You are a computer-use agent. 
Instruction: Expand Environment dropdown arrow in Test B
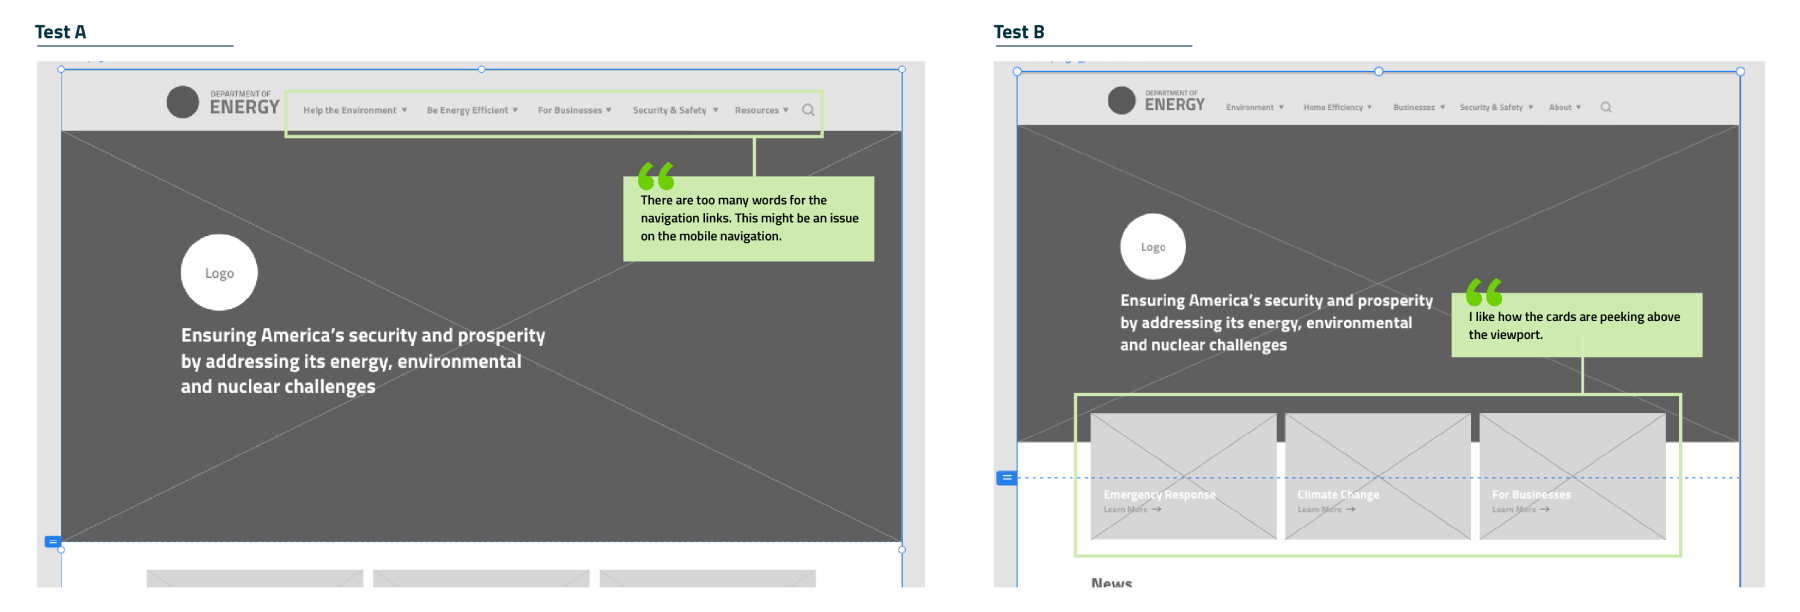(x=1281, y=107)
